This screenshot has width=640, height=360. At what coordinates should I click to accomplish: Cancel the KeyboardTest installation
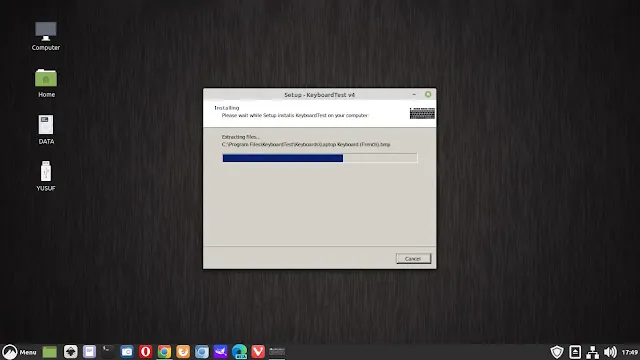413,259
